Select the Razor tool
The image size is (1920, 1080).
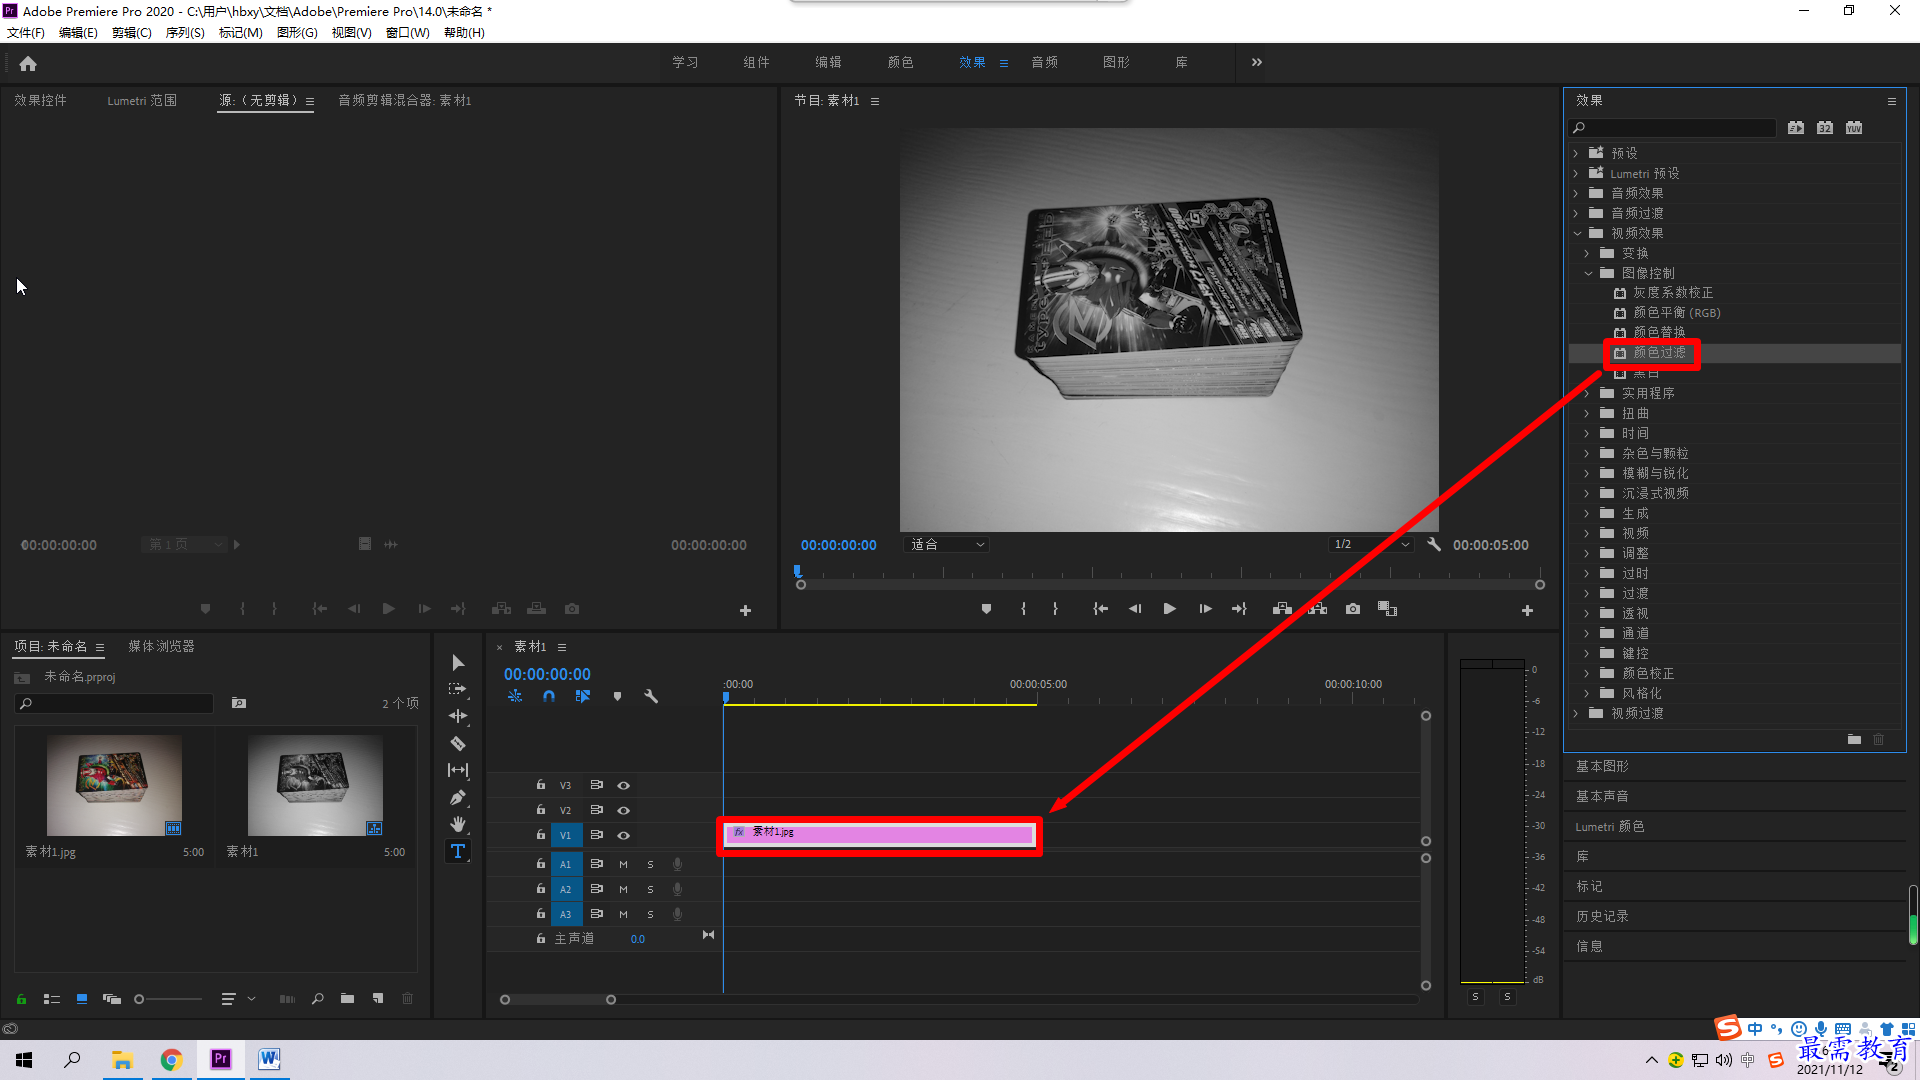click(x=458, y=743)
